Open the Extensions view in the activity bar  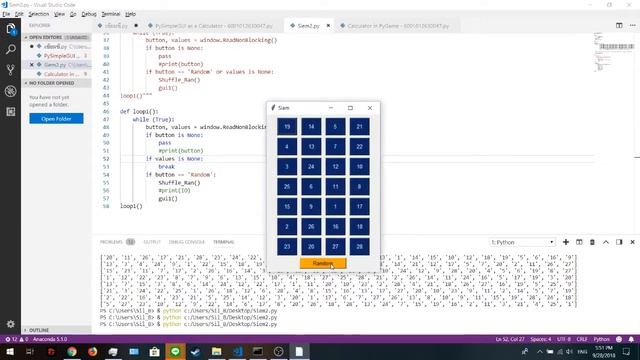click(x=11, y=111)
